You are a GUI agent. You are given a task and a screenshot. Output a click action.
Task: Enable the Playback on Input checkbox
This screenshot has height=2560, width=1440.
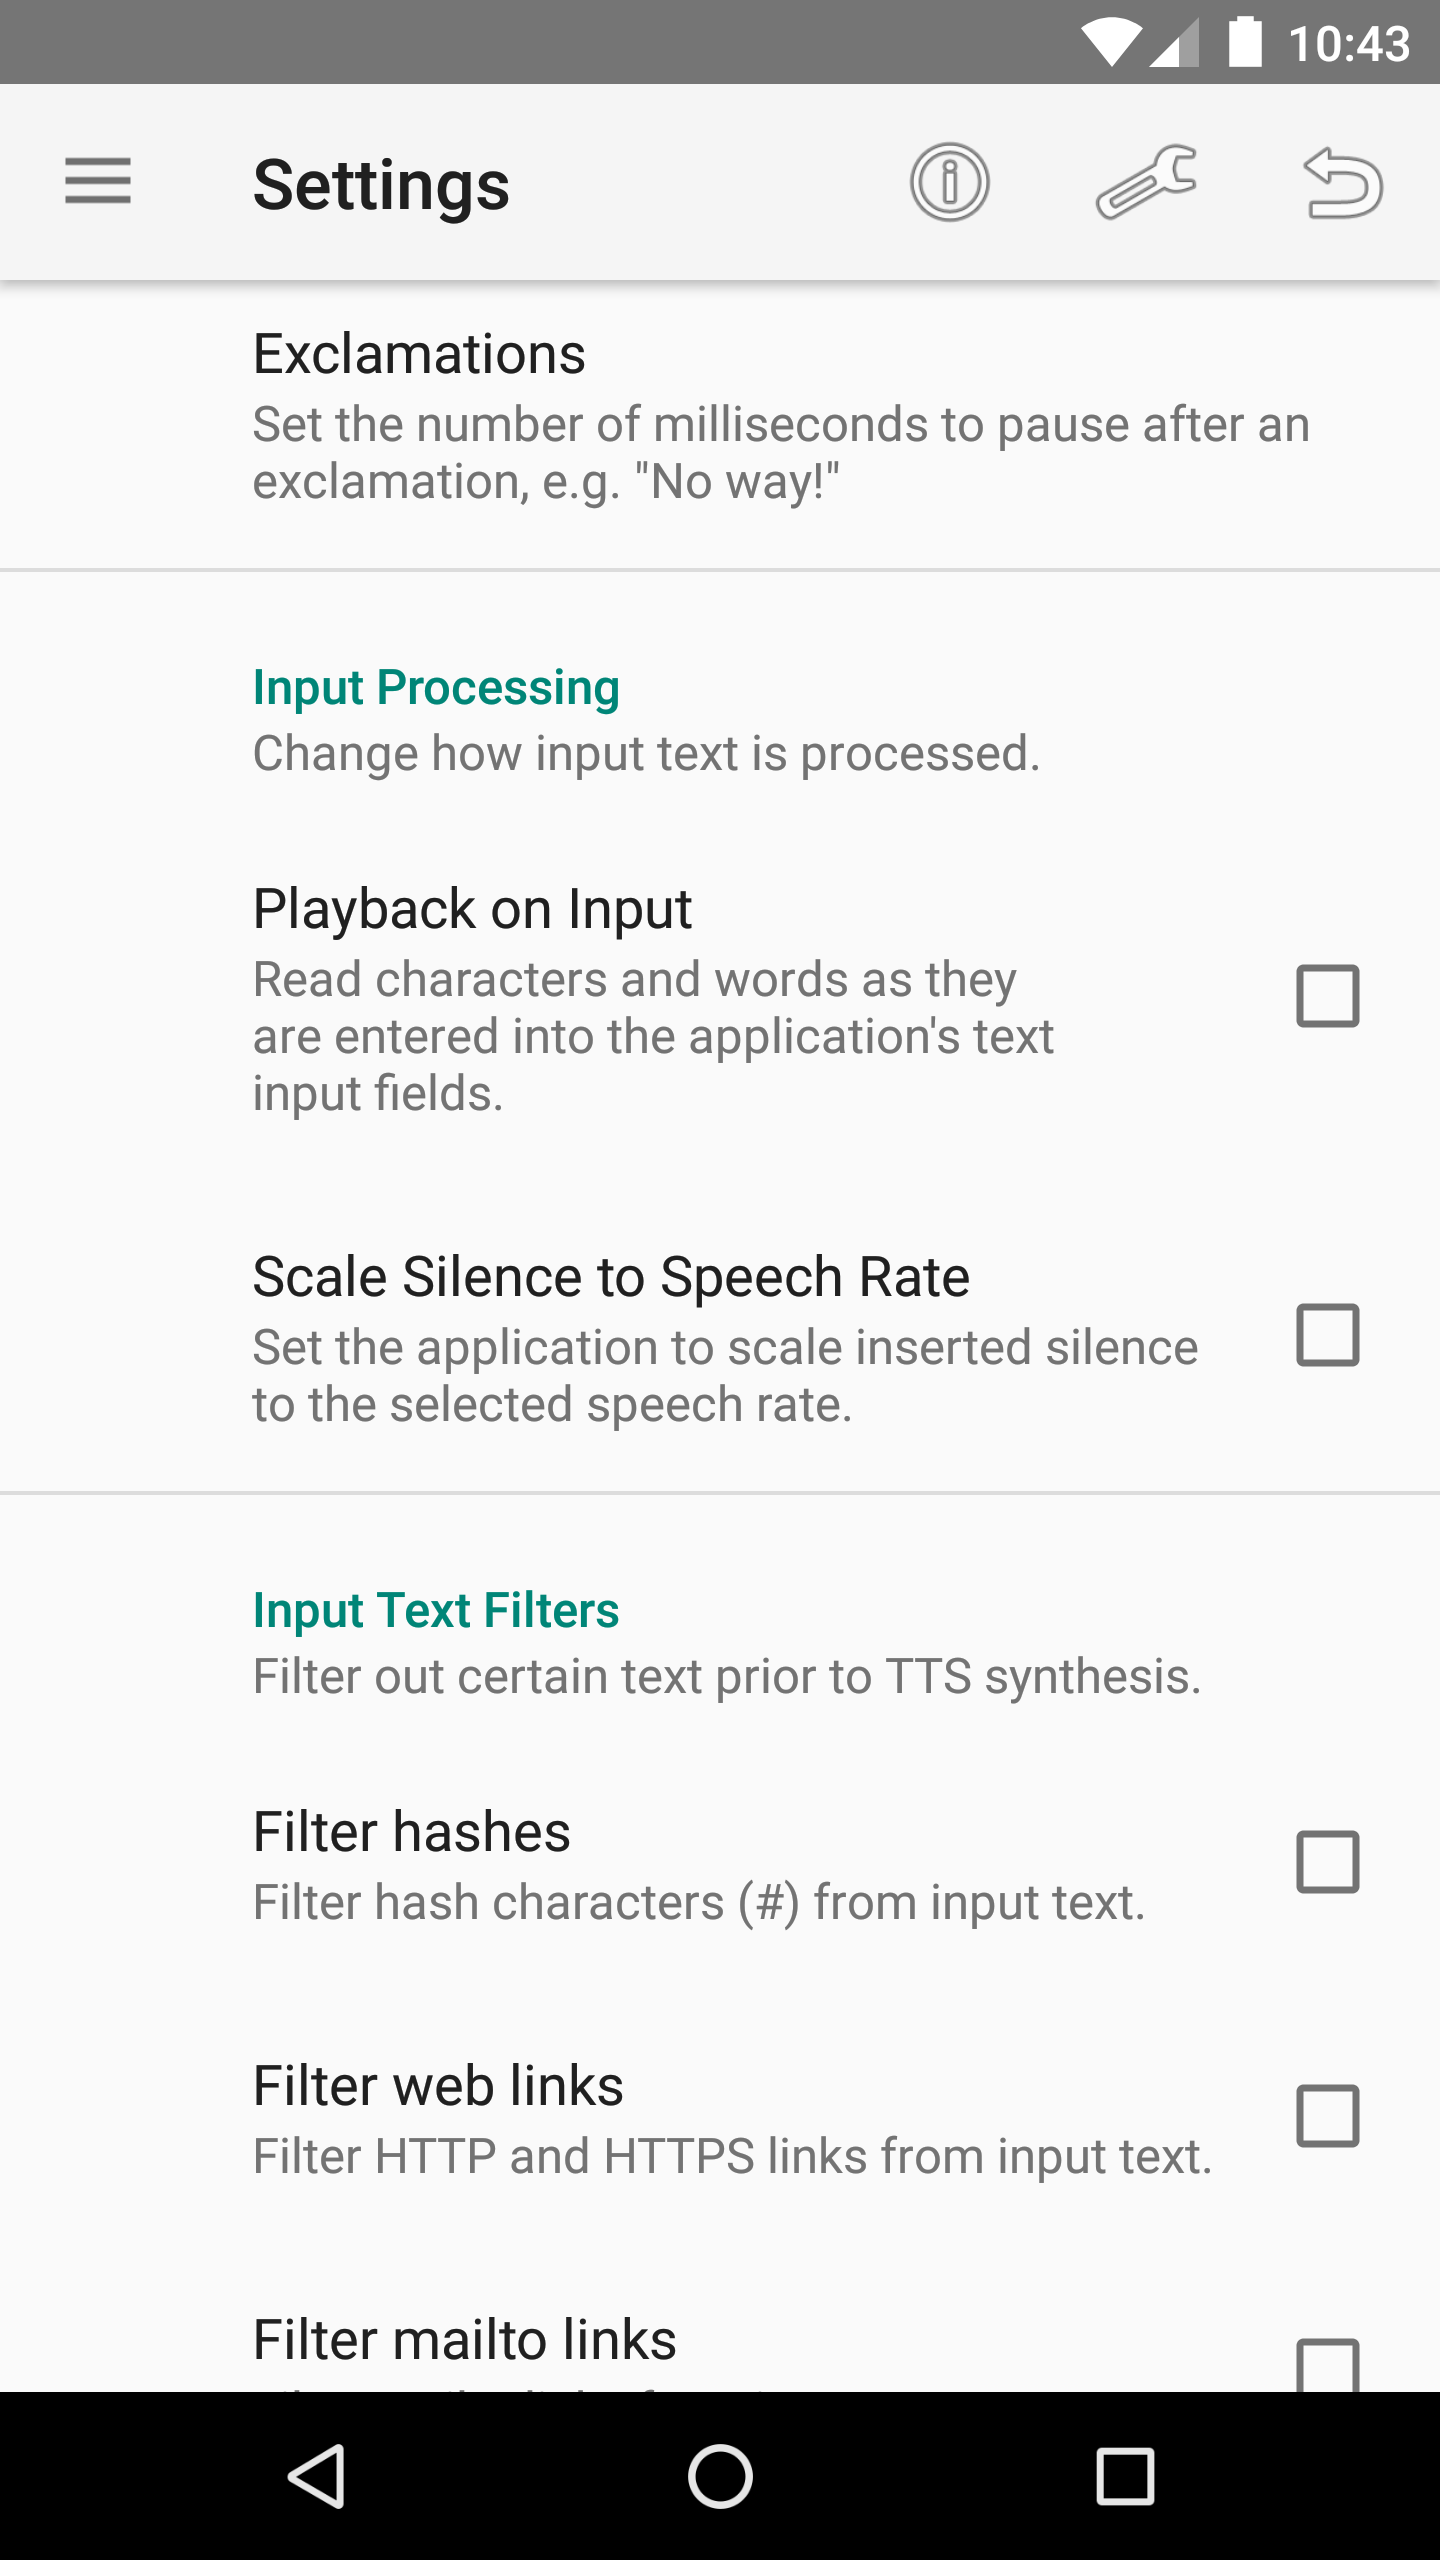[1327, 996]
